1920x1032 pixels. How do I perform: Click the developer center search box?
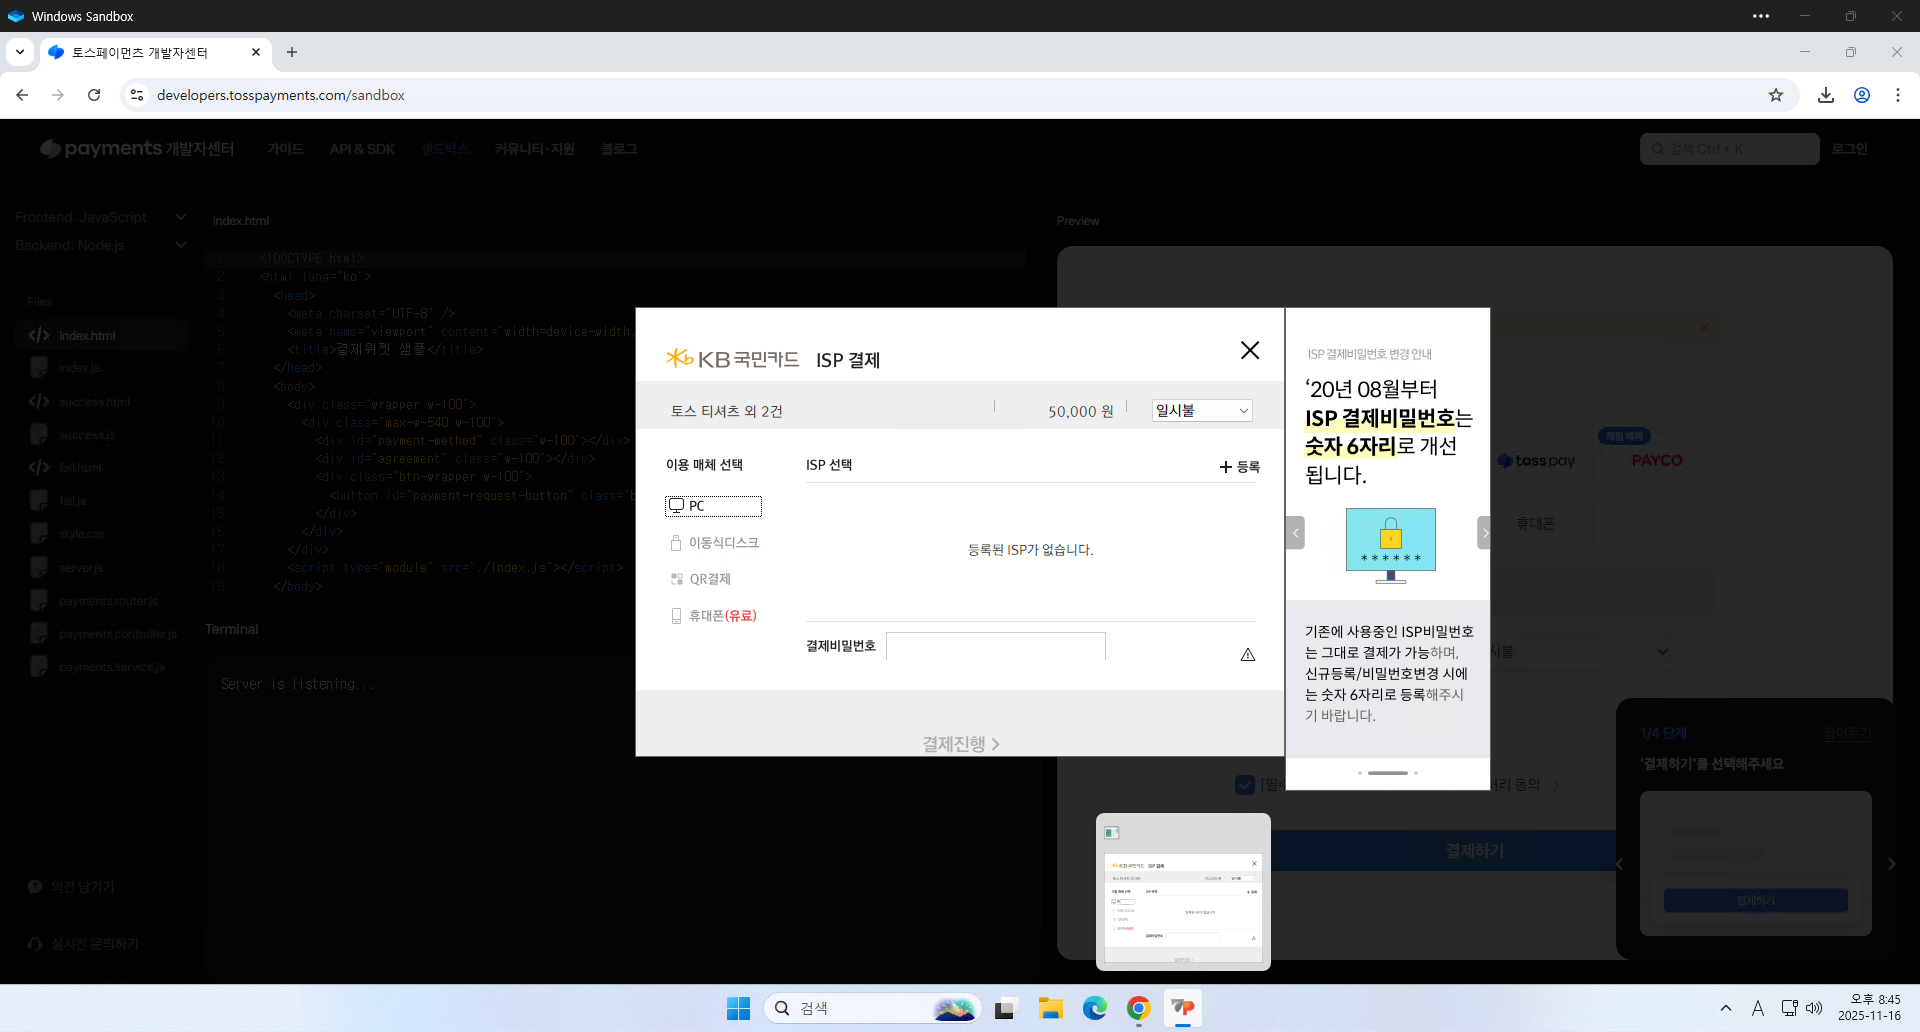pyautogui.click(x=1729, y=149)
